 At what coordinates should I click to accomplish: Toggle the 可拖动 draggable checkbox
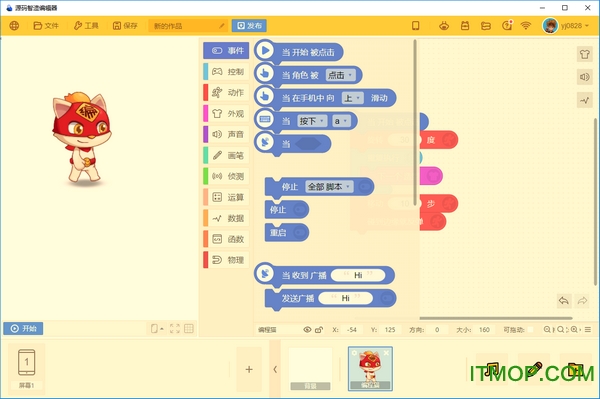coord(530,329)
